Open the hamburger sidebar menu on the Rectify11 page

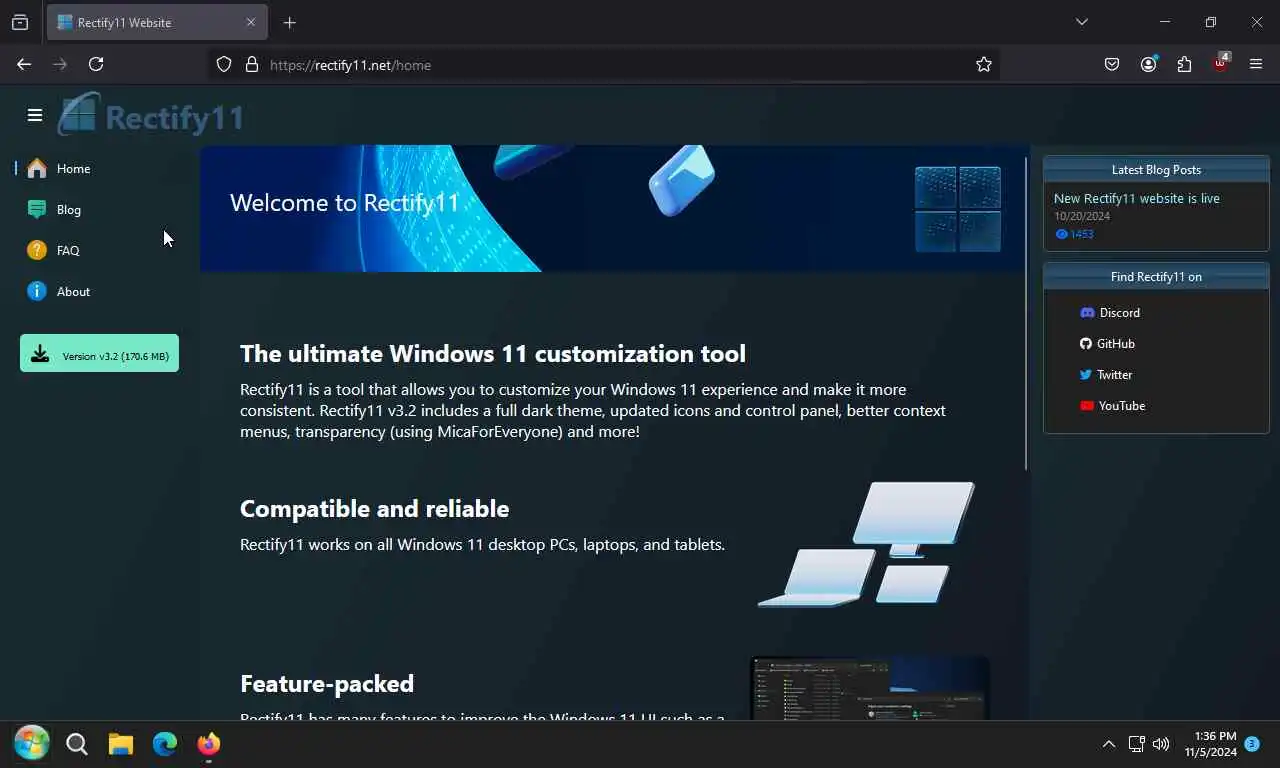point(35,115)
